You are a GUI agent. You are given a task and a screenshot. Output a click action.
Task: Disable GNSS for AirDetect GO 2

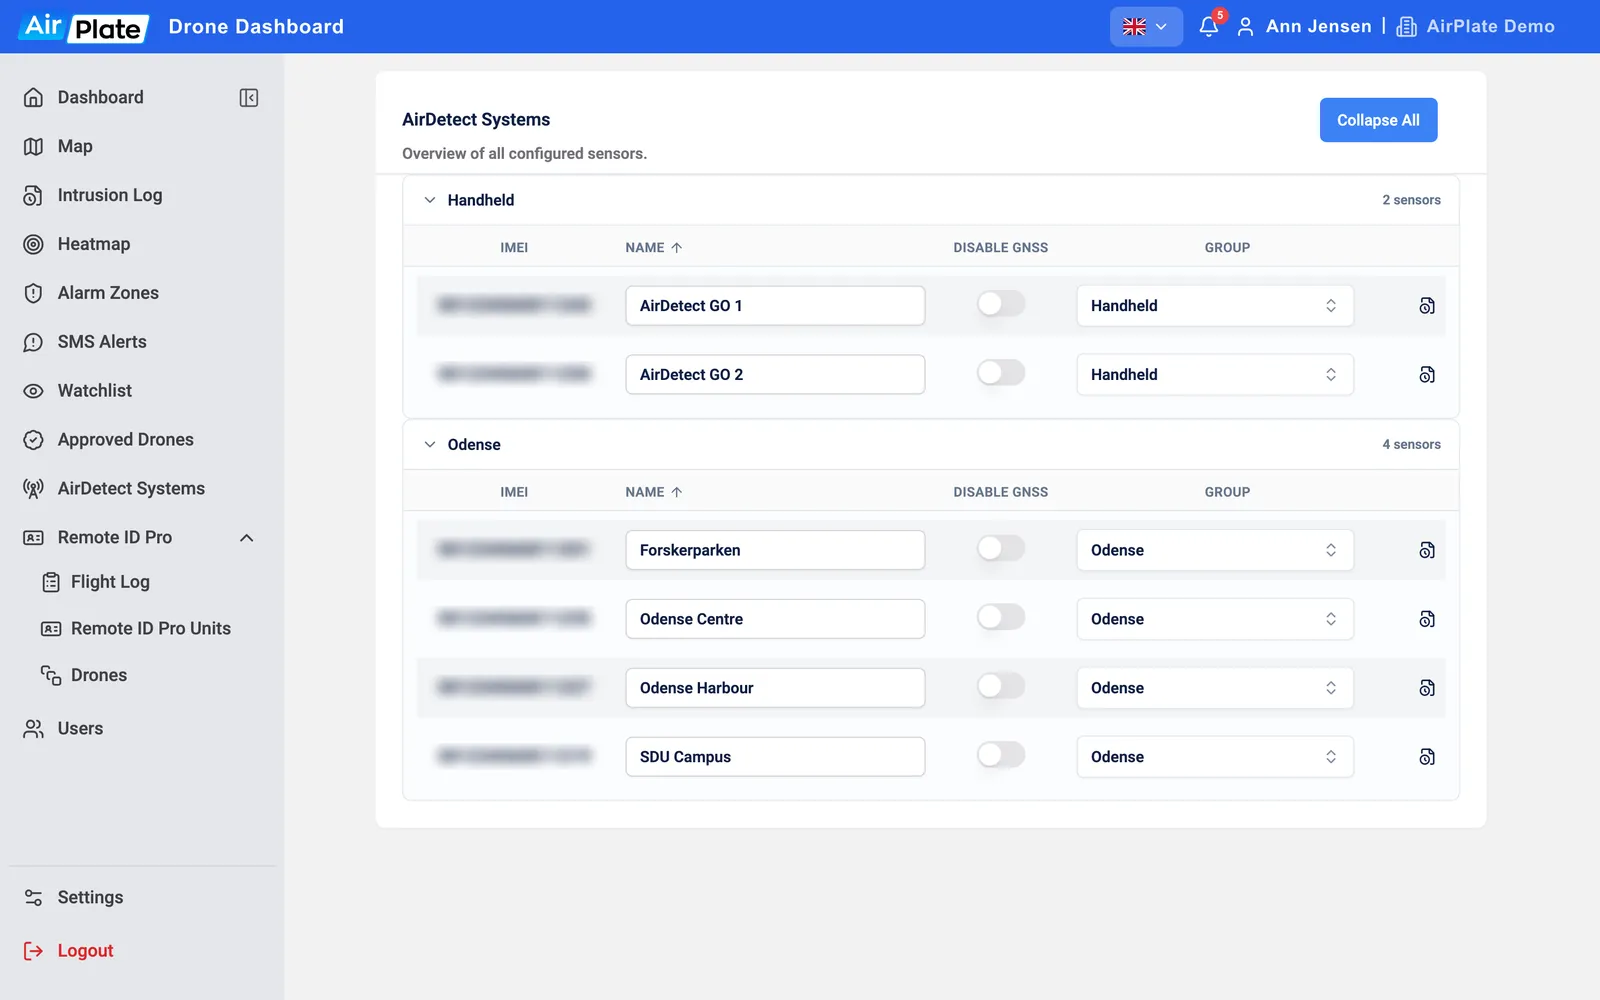coord(1001,373)
